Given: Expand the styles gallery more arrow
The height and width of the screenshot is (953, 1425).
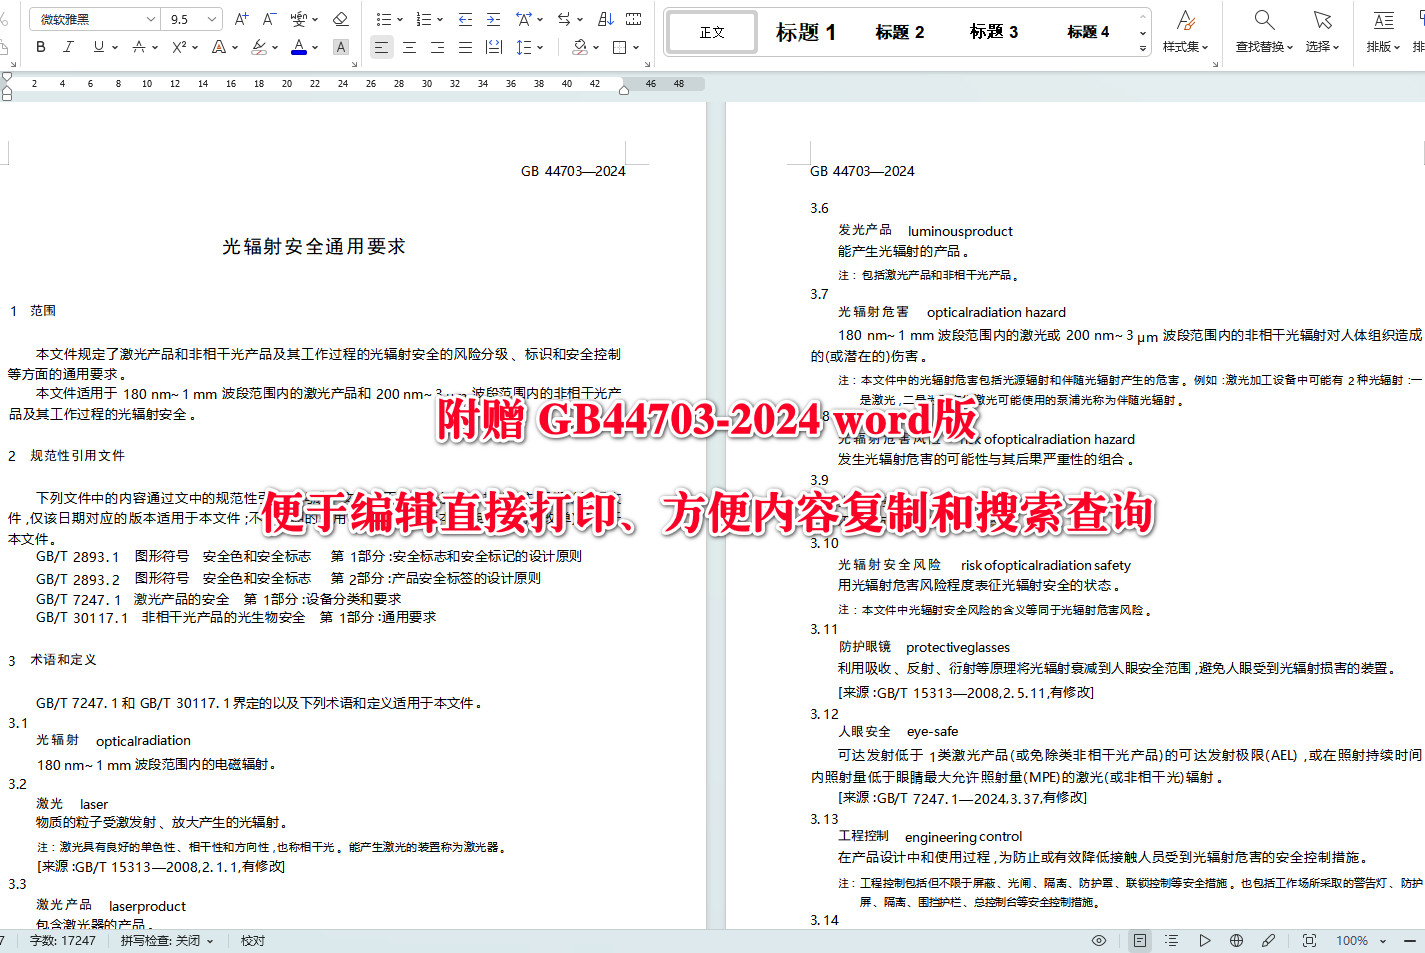Looking at the screenshot, I should click(x=1143, y=48).
